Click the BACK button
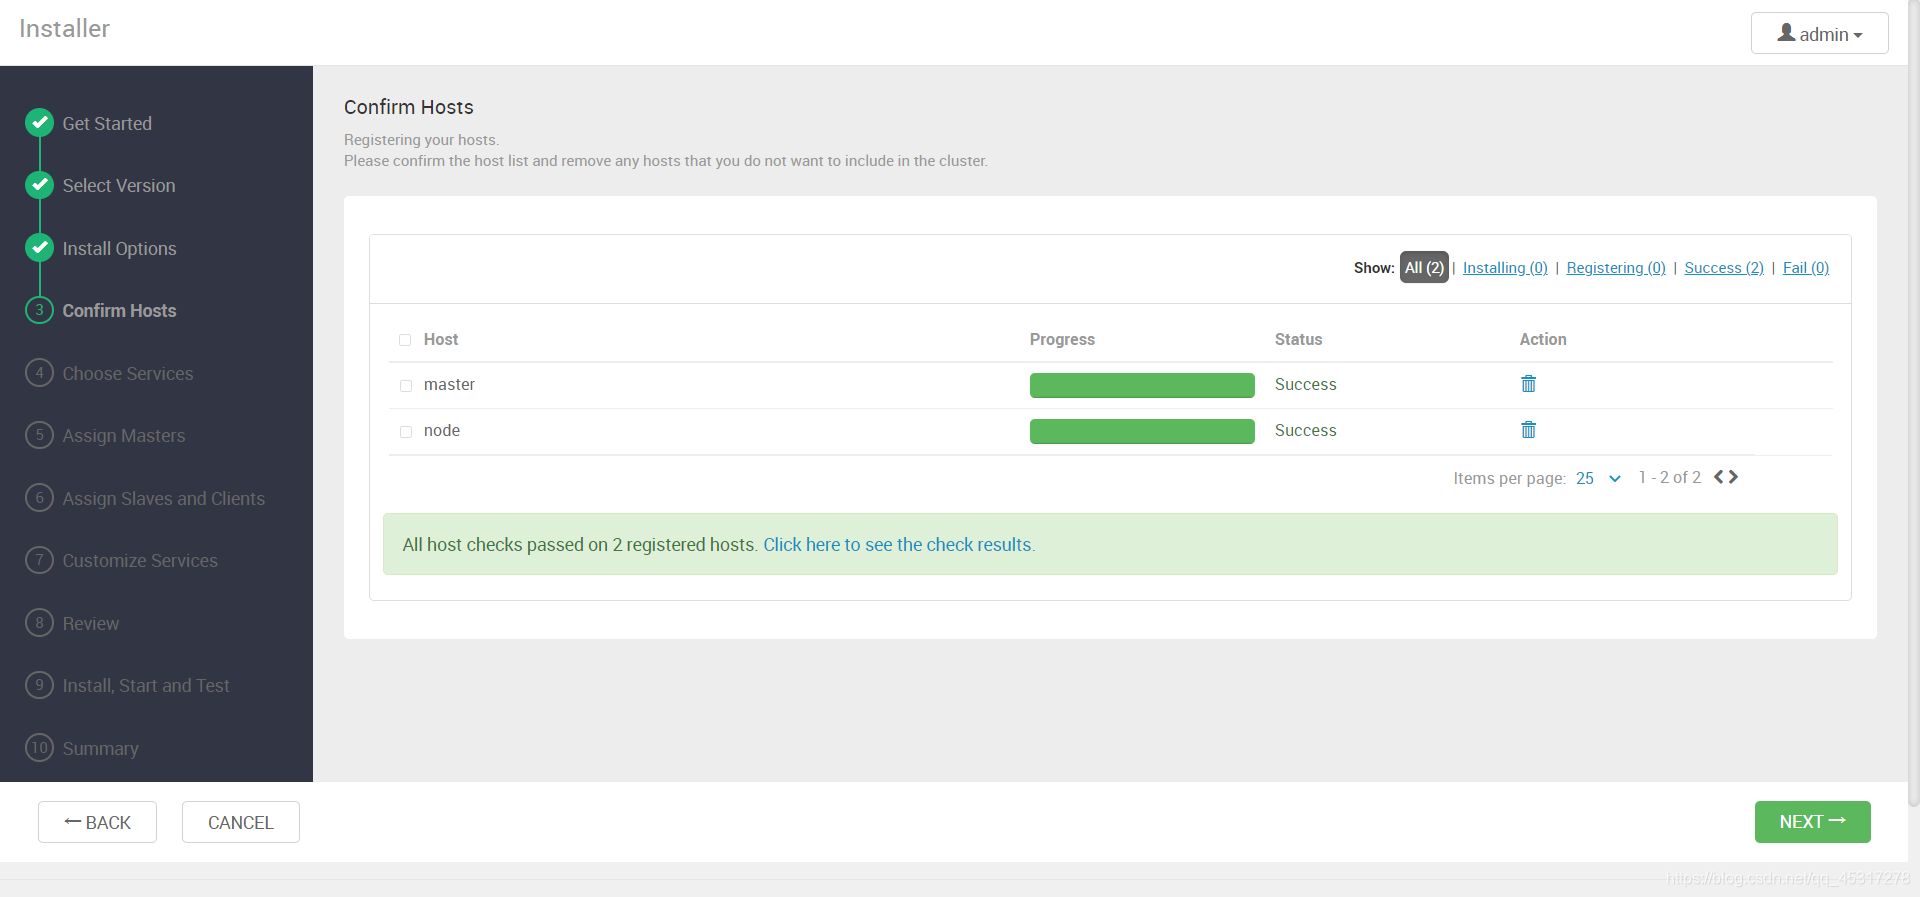 point(97,822)
